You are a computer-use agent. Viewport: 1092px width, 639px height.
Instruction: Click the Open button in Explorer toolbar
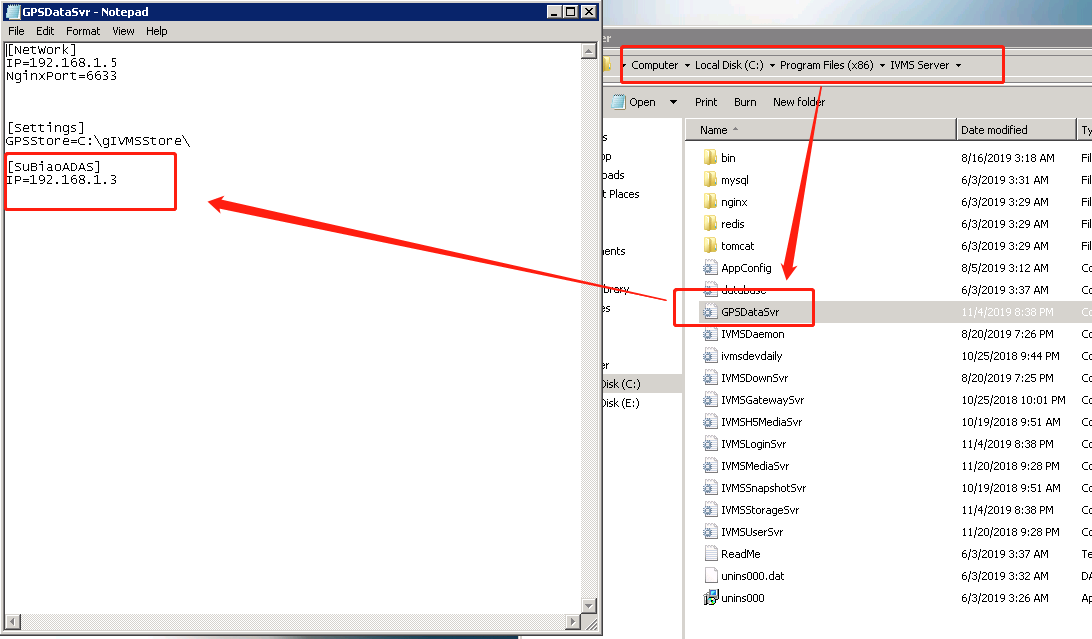(634, 102)
